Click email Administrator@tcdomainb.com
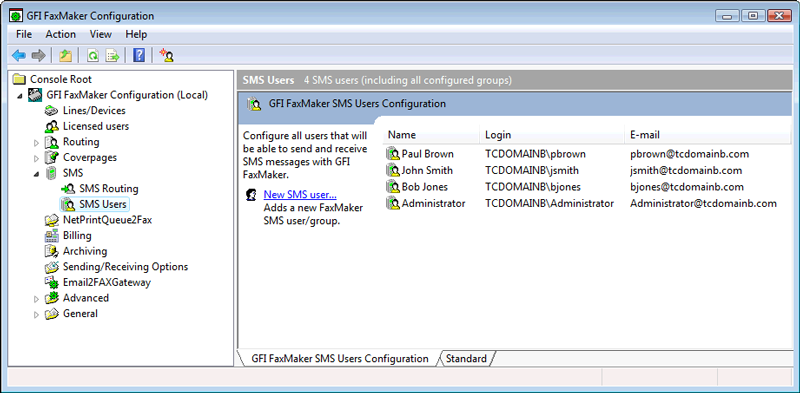The width and height of the screenshot is (800, 393). click(703, 204)
